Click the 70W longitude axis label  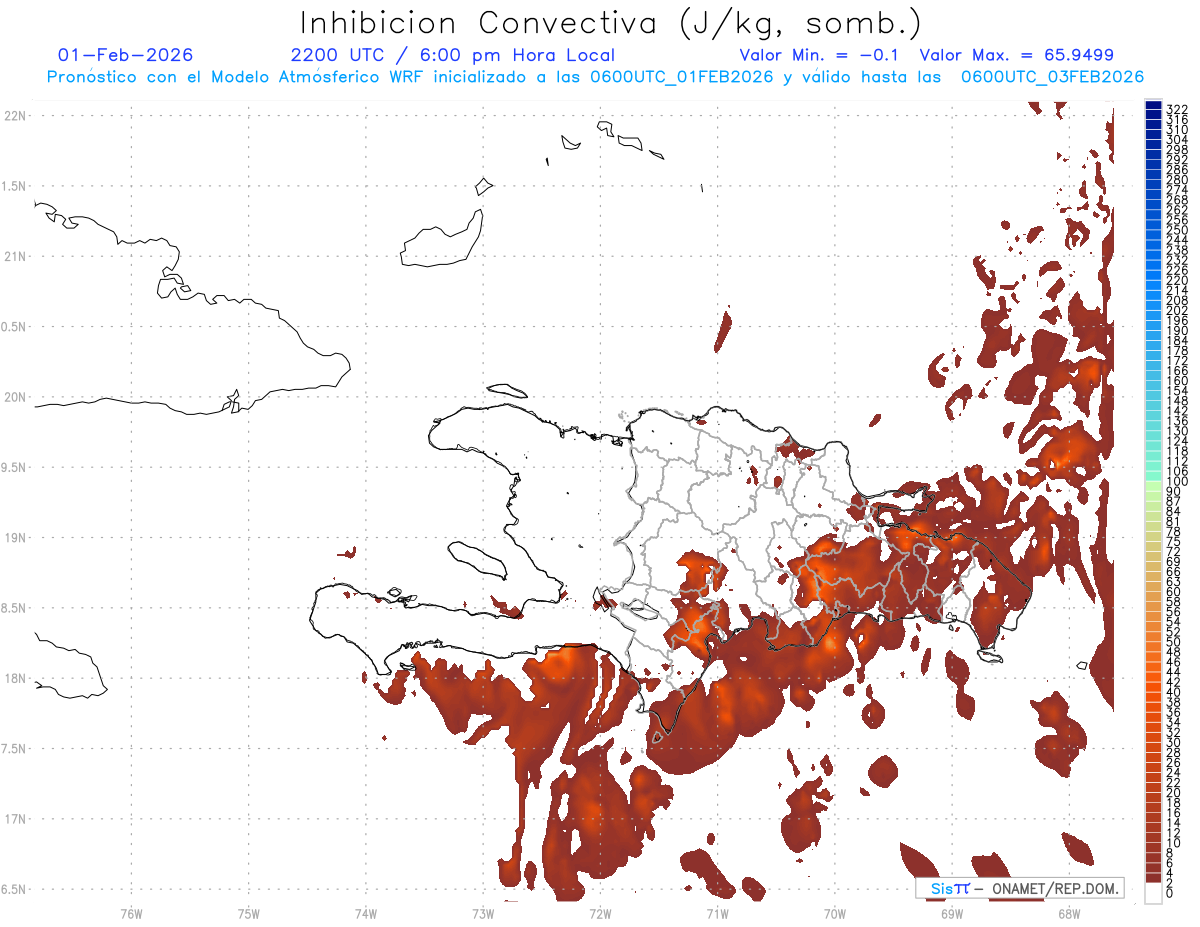pos(835,912)
